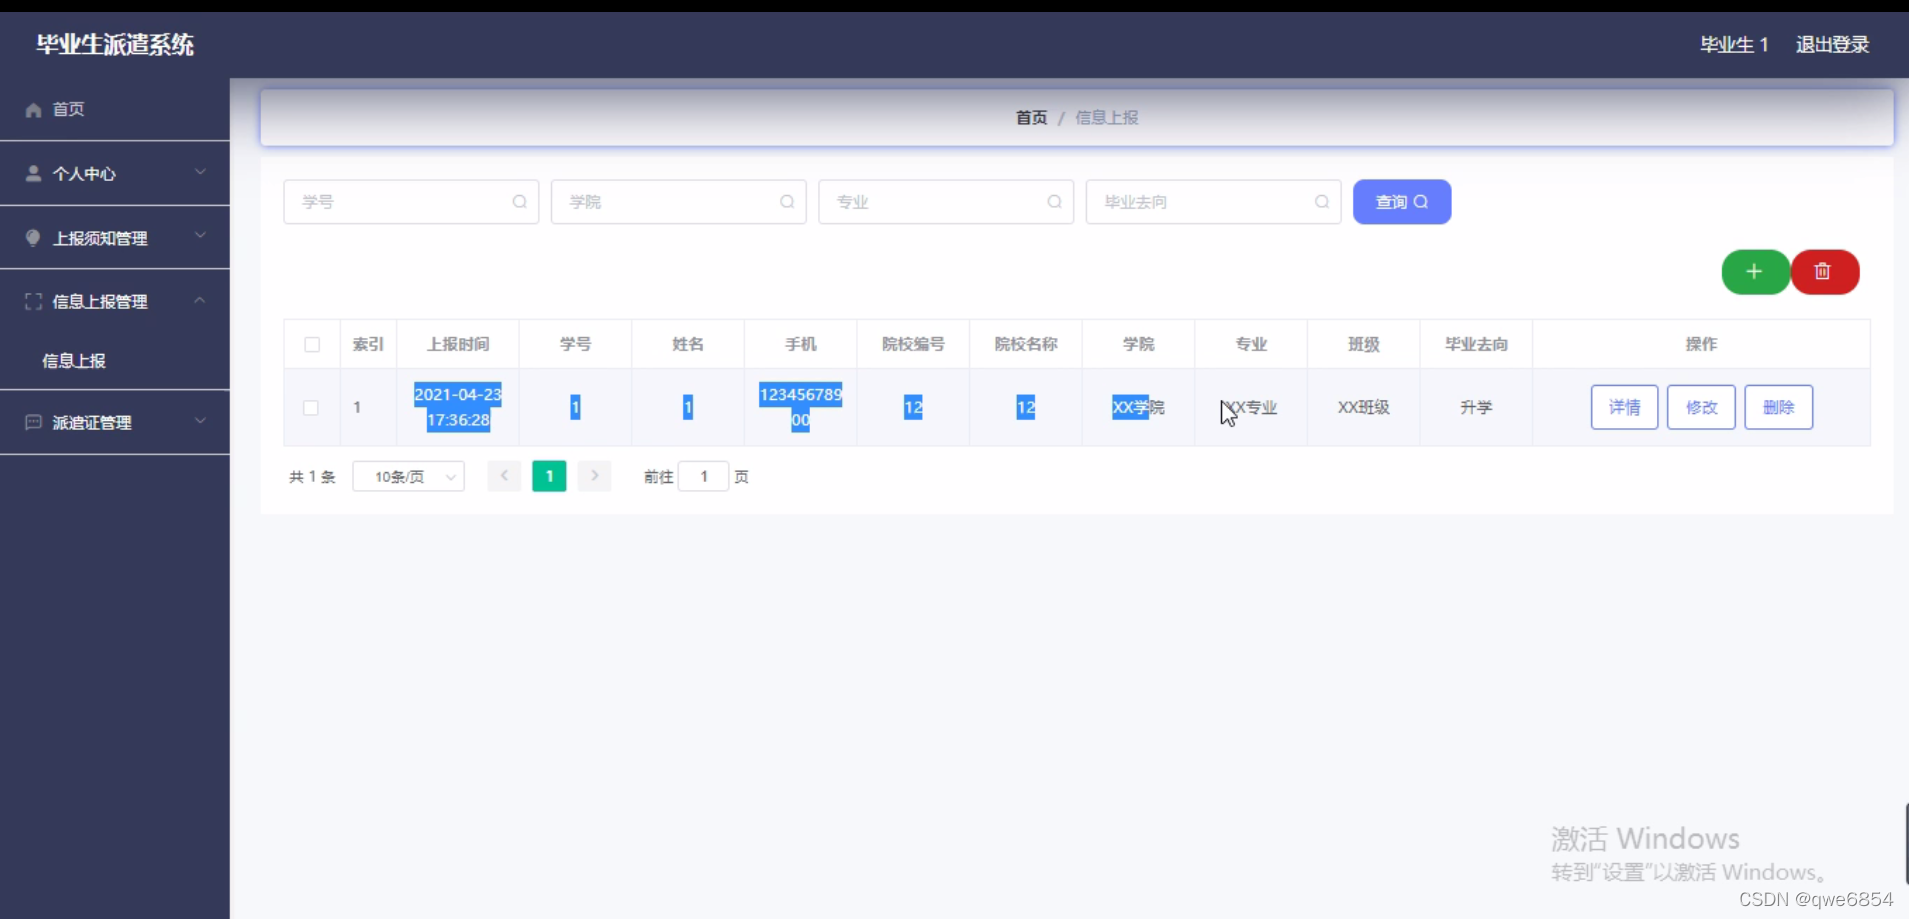Click the green plus icon to add record
This screenshot has height=919, width=1909.
point(1755,272)
